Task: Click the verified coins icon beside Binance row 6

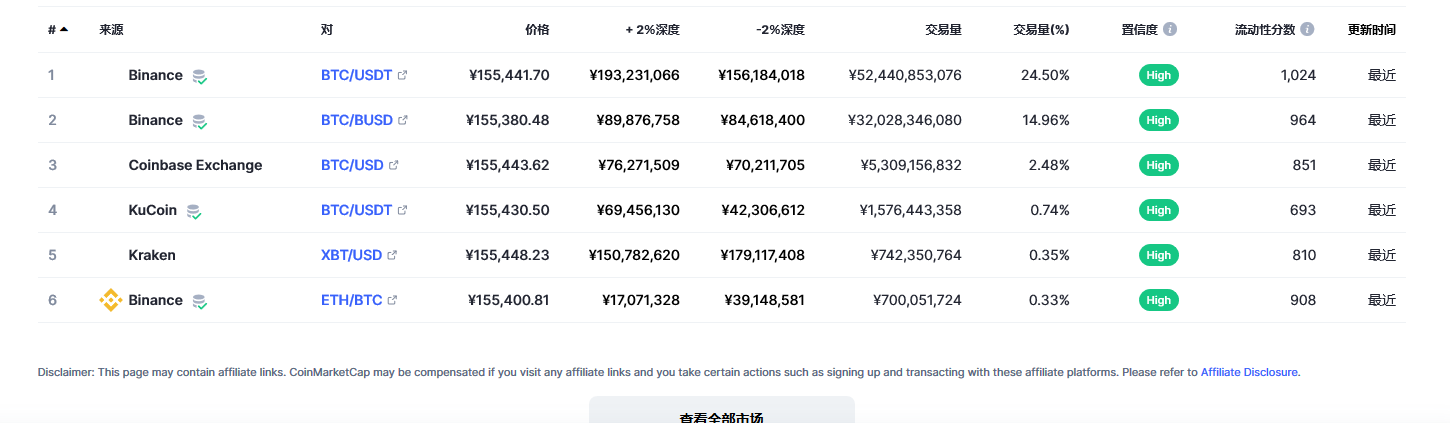Action: click(x=200, y=301)
